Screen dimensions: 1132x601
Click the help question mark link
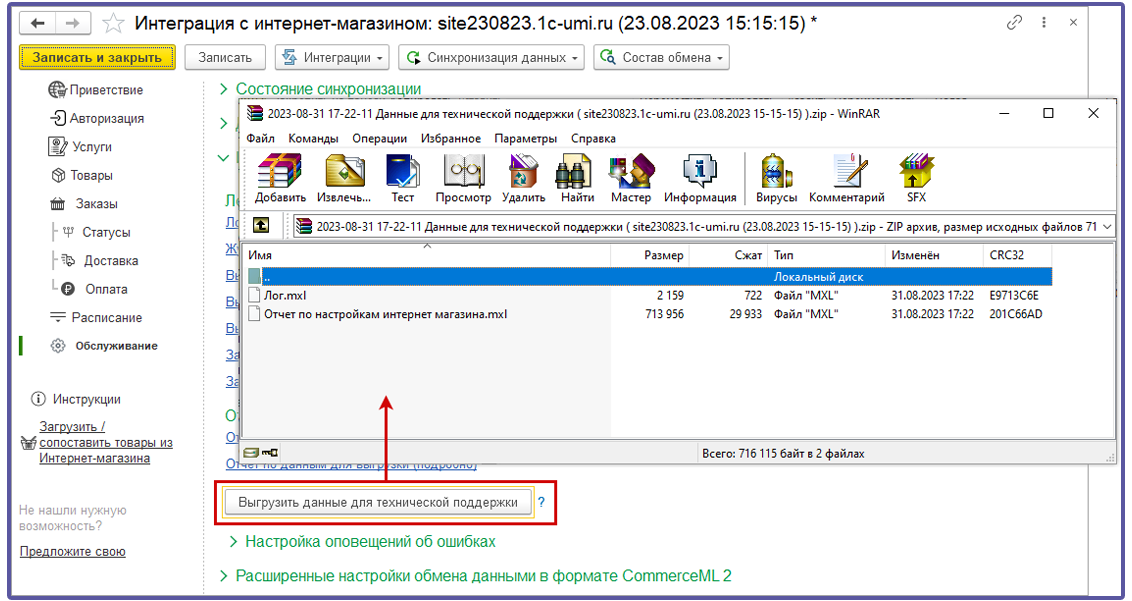(541, 502)
